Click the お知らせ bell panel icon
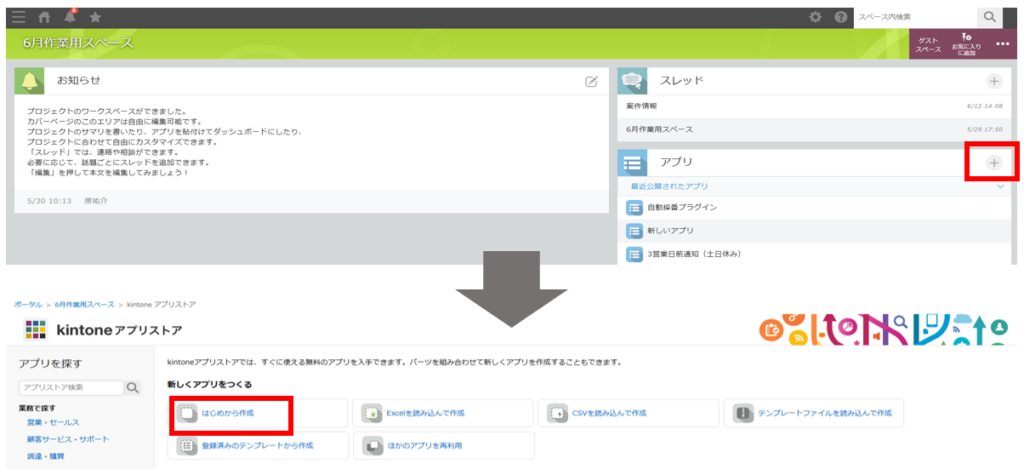 [29, 80]
